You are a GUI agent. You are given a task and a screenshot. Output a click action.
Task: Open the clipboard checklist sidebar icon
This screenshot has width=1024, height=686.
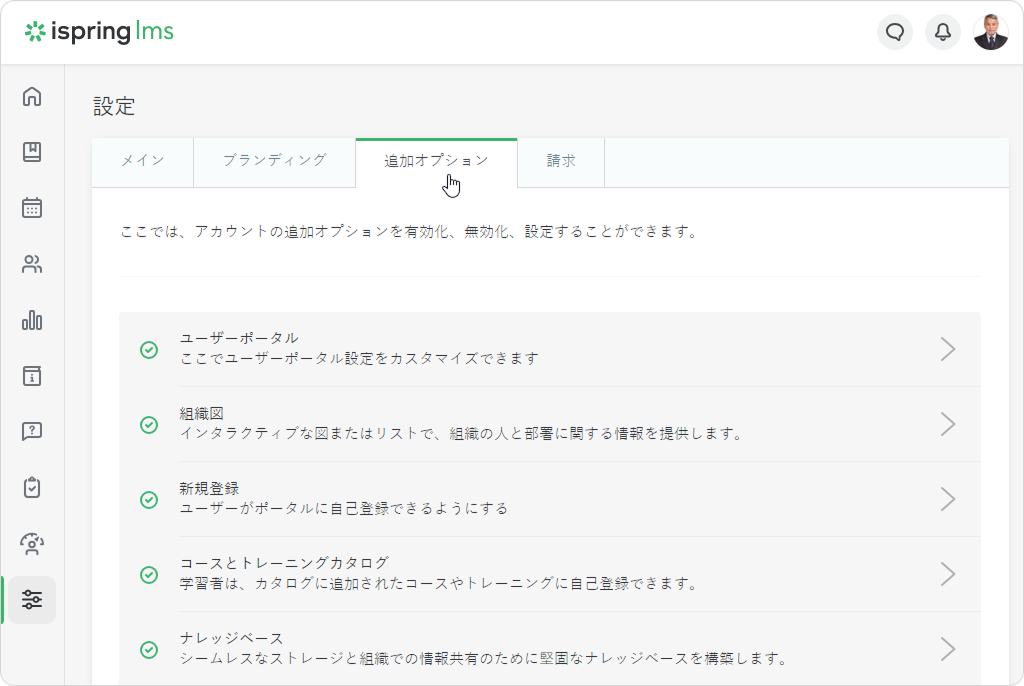pos(32,488)
